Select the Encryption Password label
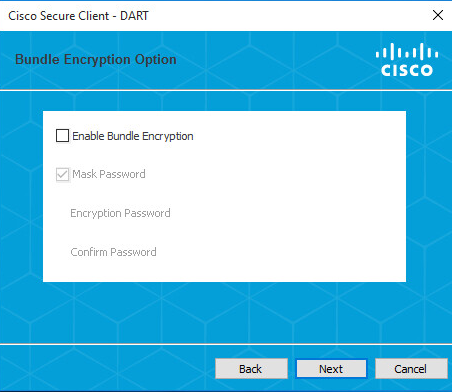Image resolution: width=452 pixels, height=392 pixels. (x=120, y=213)
